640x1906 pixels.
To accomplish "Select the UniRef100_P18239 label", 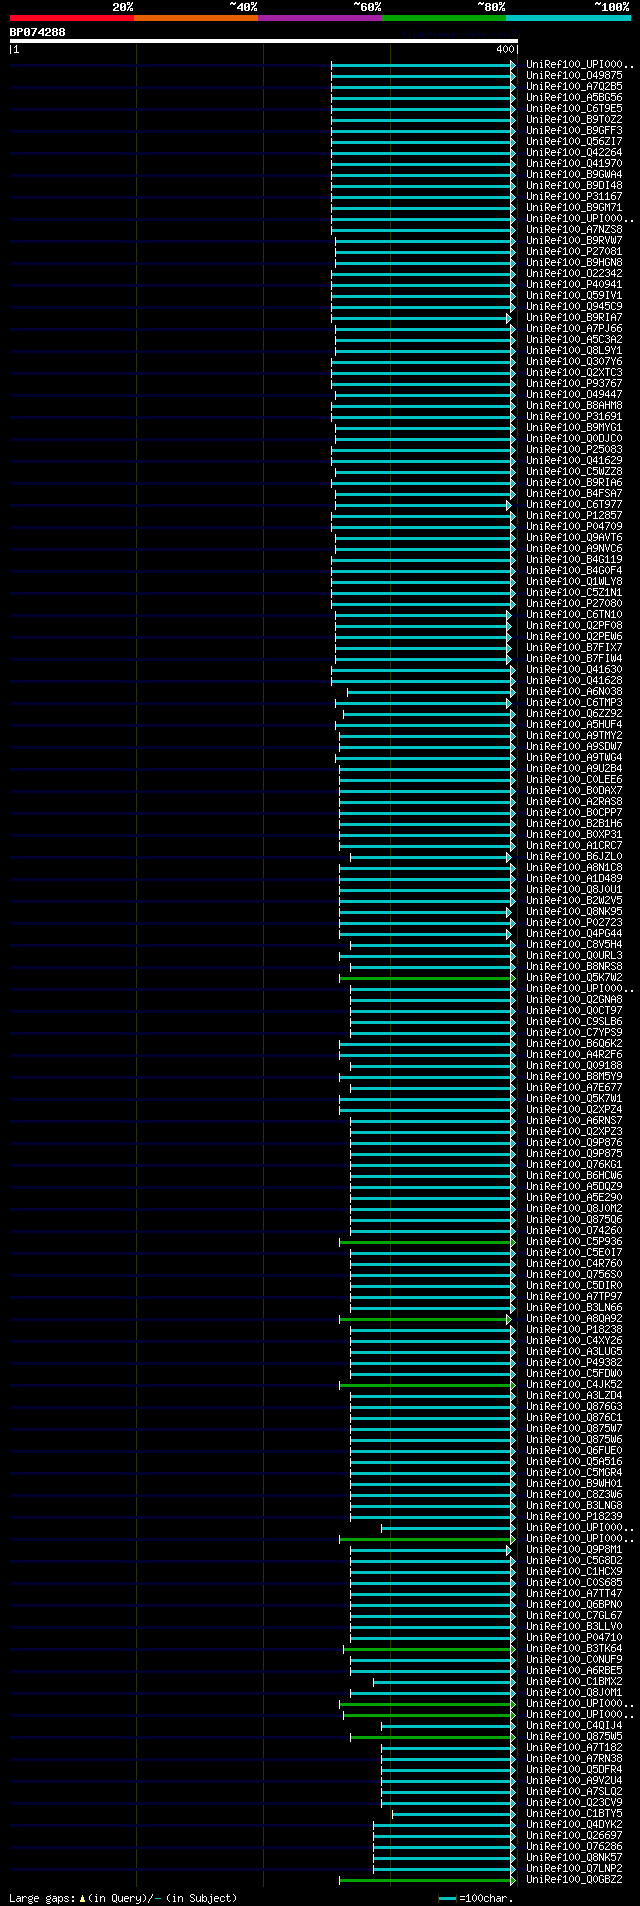I will pos(574,1516).
